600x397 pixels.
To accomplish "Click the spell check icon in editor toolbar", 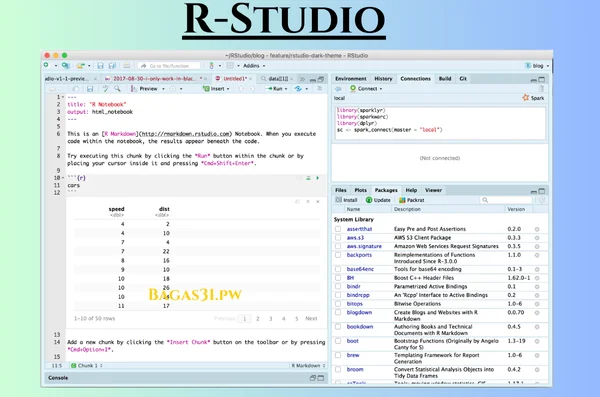I will [105, 89].
